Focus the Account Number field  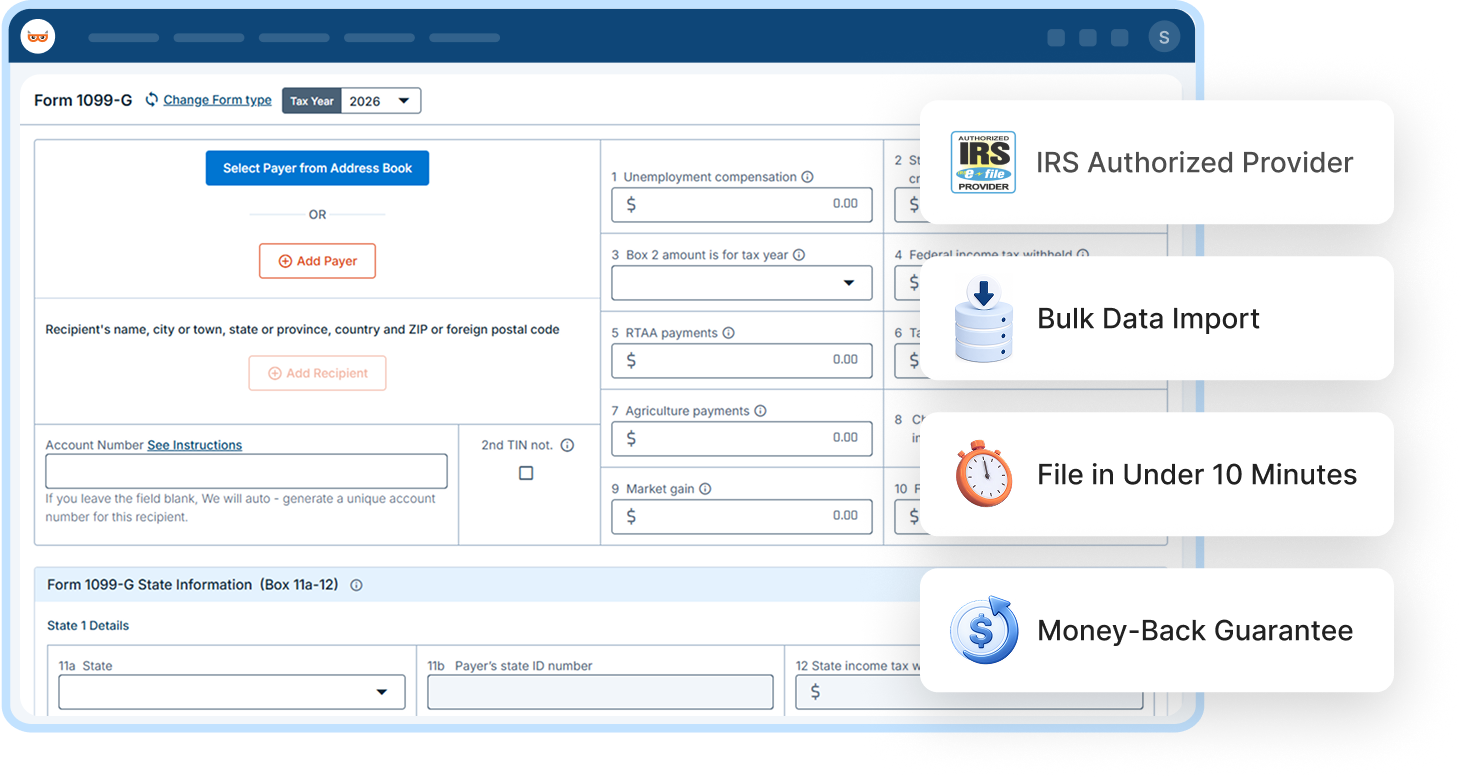(246, 471)
